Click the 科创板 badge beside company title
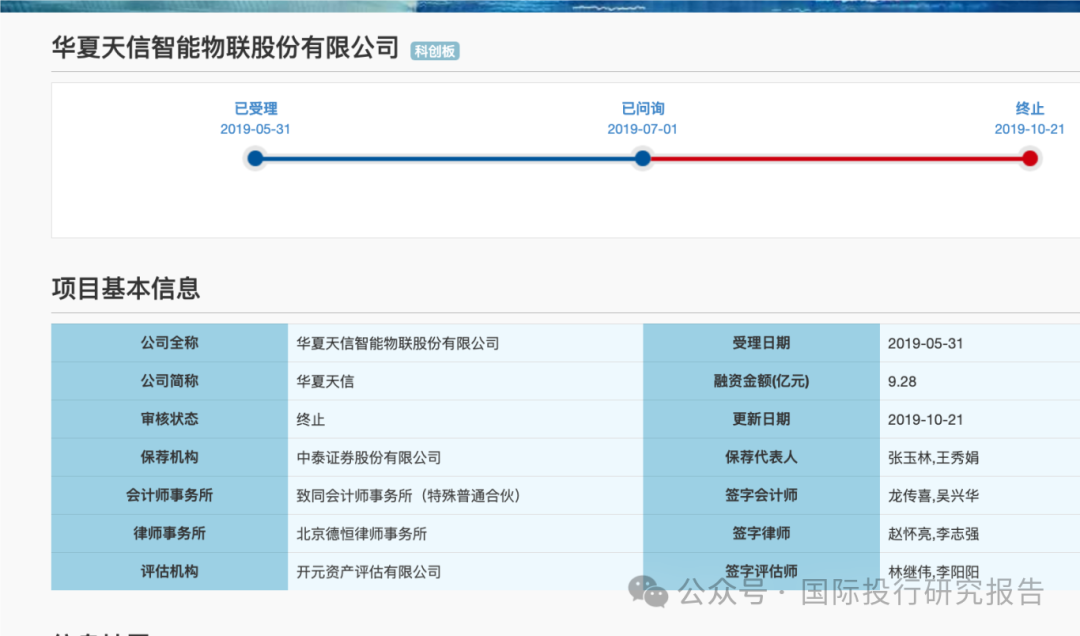Image resolution: width=1080 pixels, height=636 pixels. [435, 51]
